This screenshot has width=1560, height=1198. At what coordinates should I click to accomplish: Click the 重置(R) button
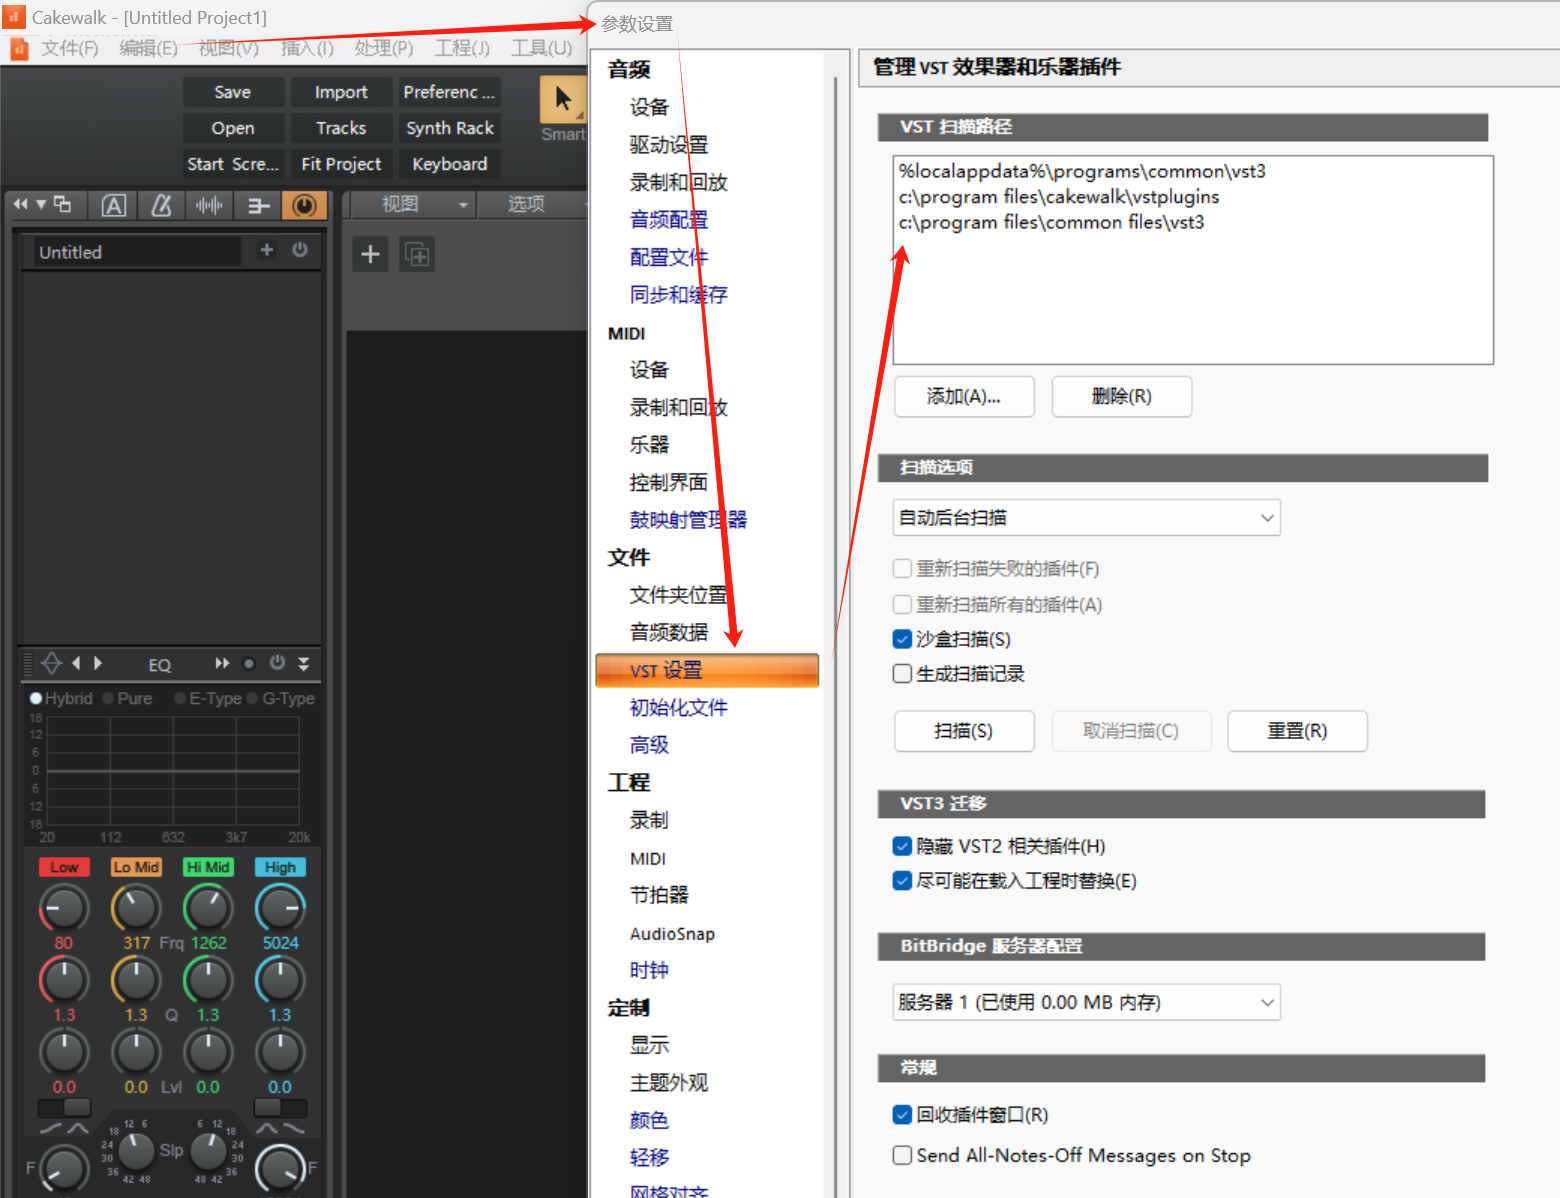click(x=1297, y=731)
